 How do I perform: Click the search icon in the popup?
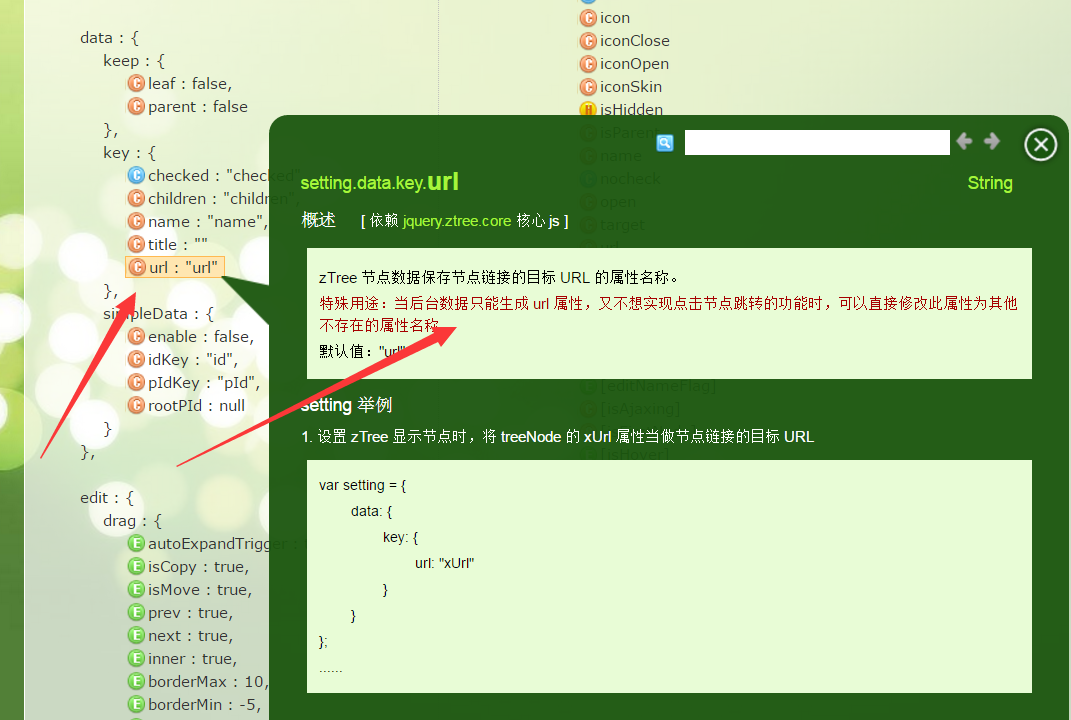tap(665, 143)
